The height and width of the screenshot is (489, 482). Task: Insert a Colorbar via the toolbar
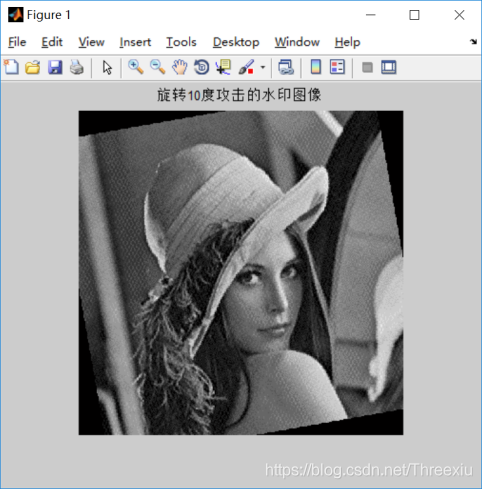coord(316,67)
